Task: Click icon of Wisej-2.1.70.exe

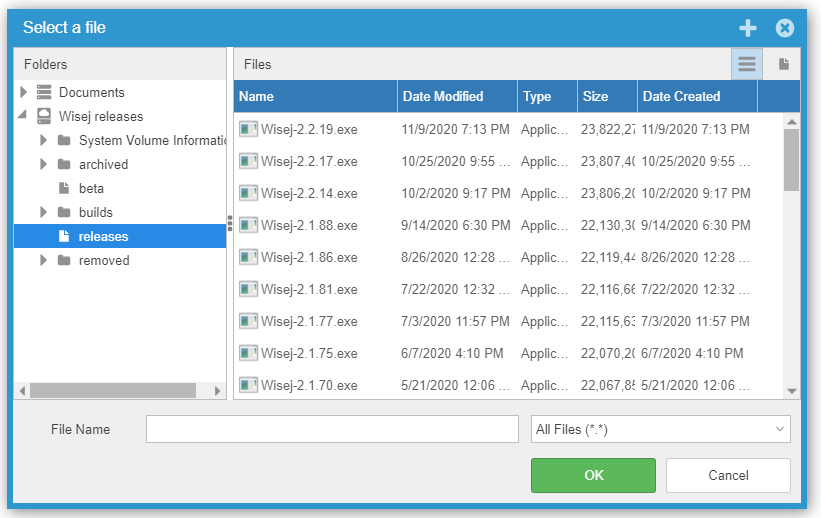Action: point(248,385)
